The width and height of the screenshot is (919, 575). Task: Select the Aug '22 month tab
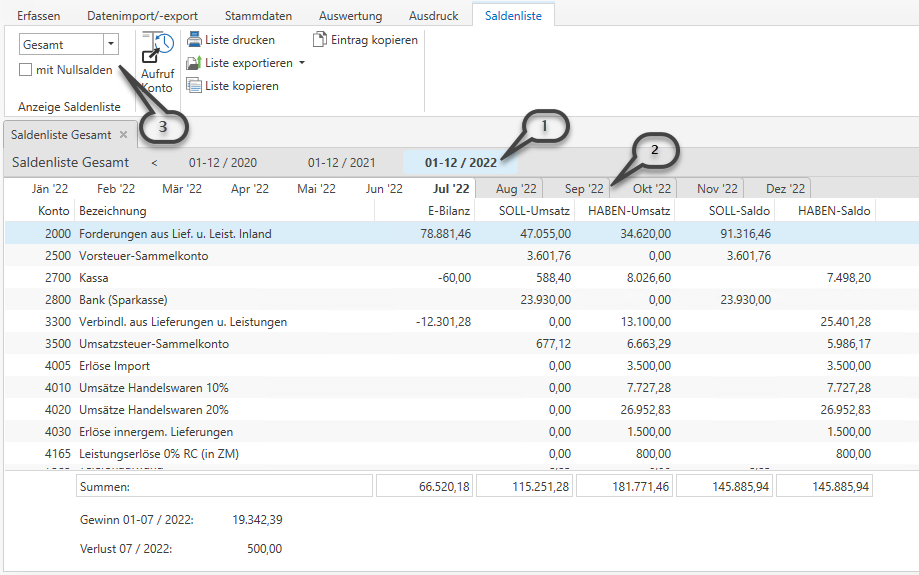coord(516,188)
